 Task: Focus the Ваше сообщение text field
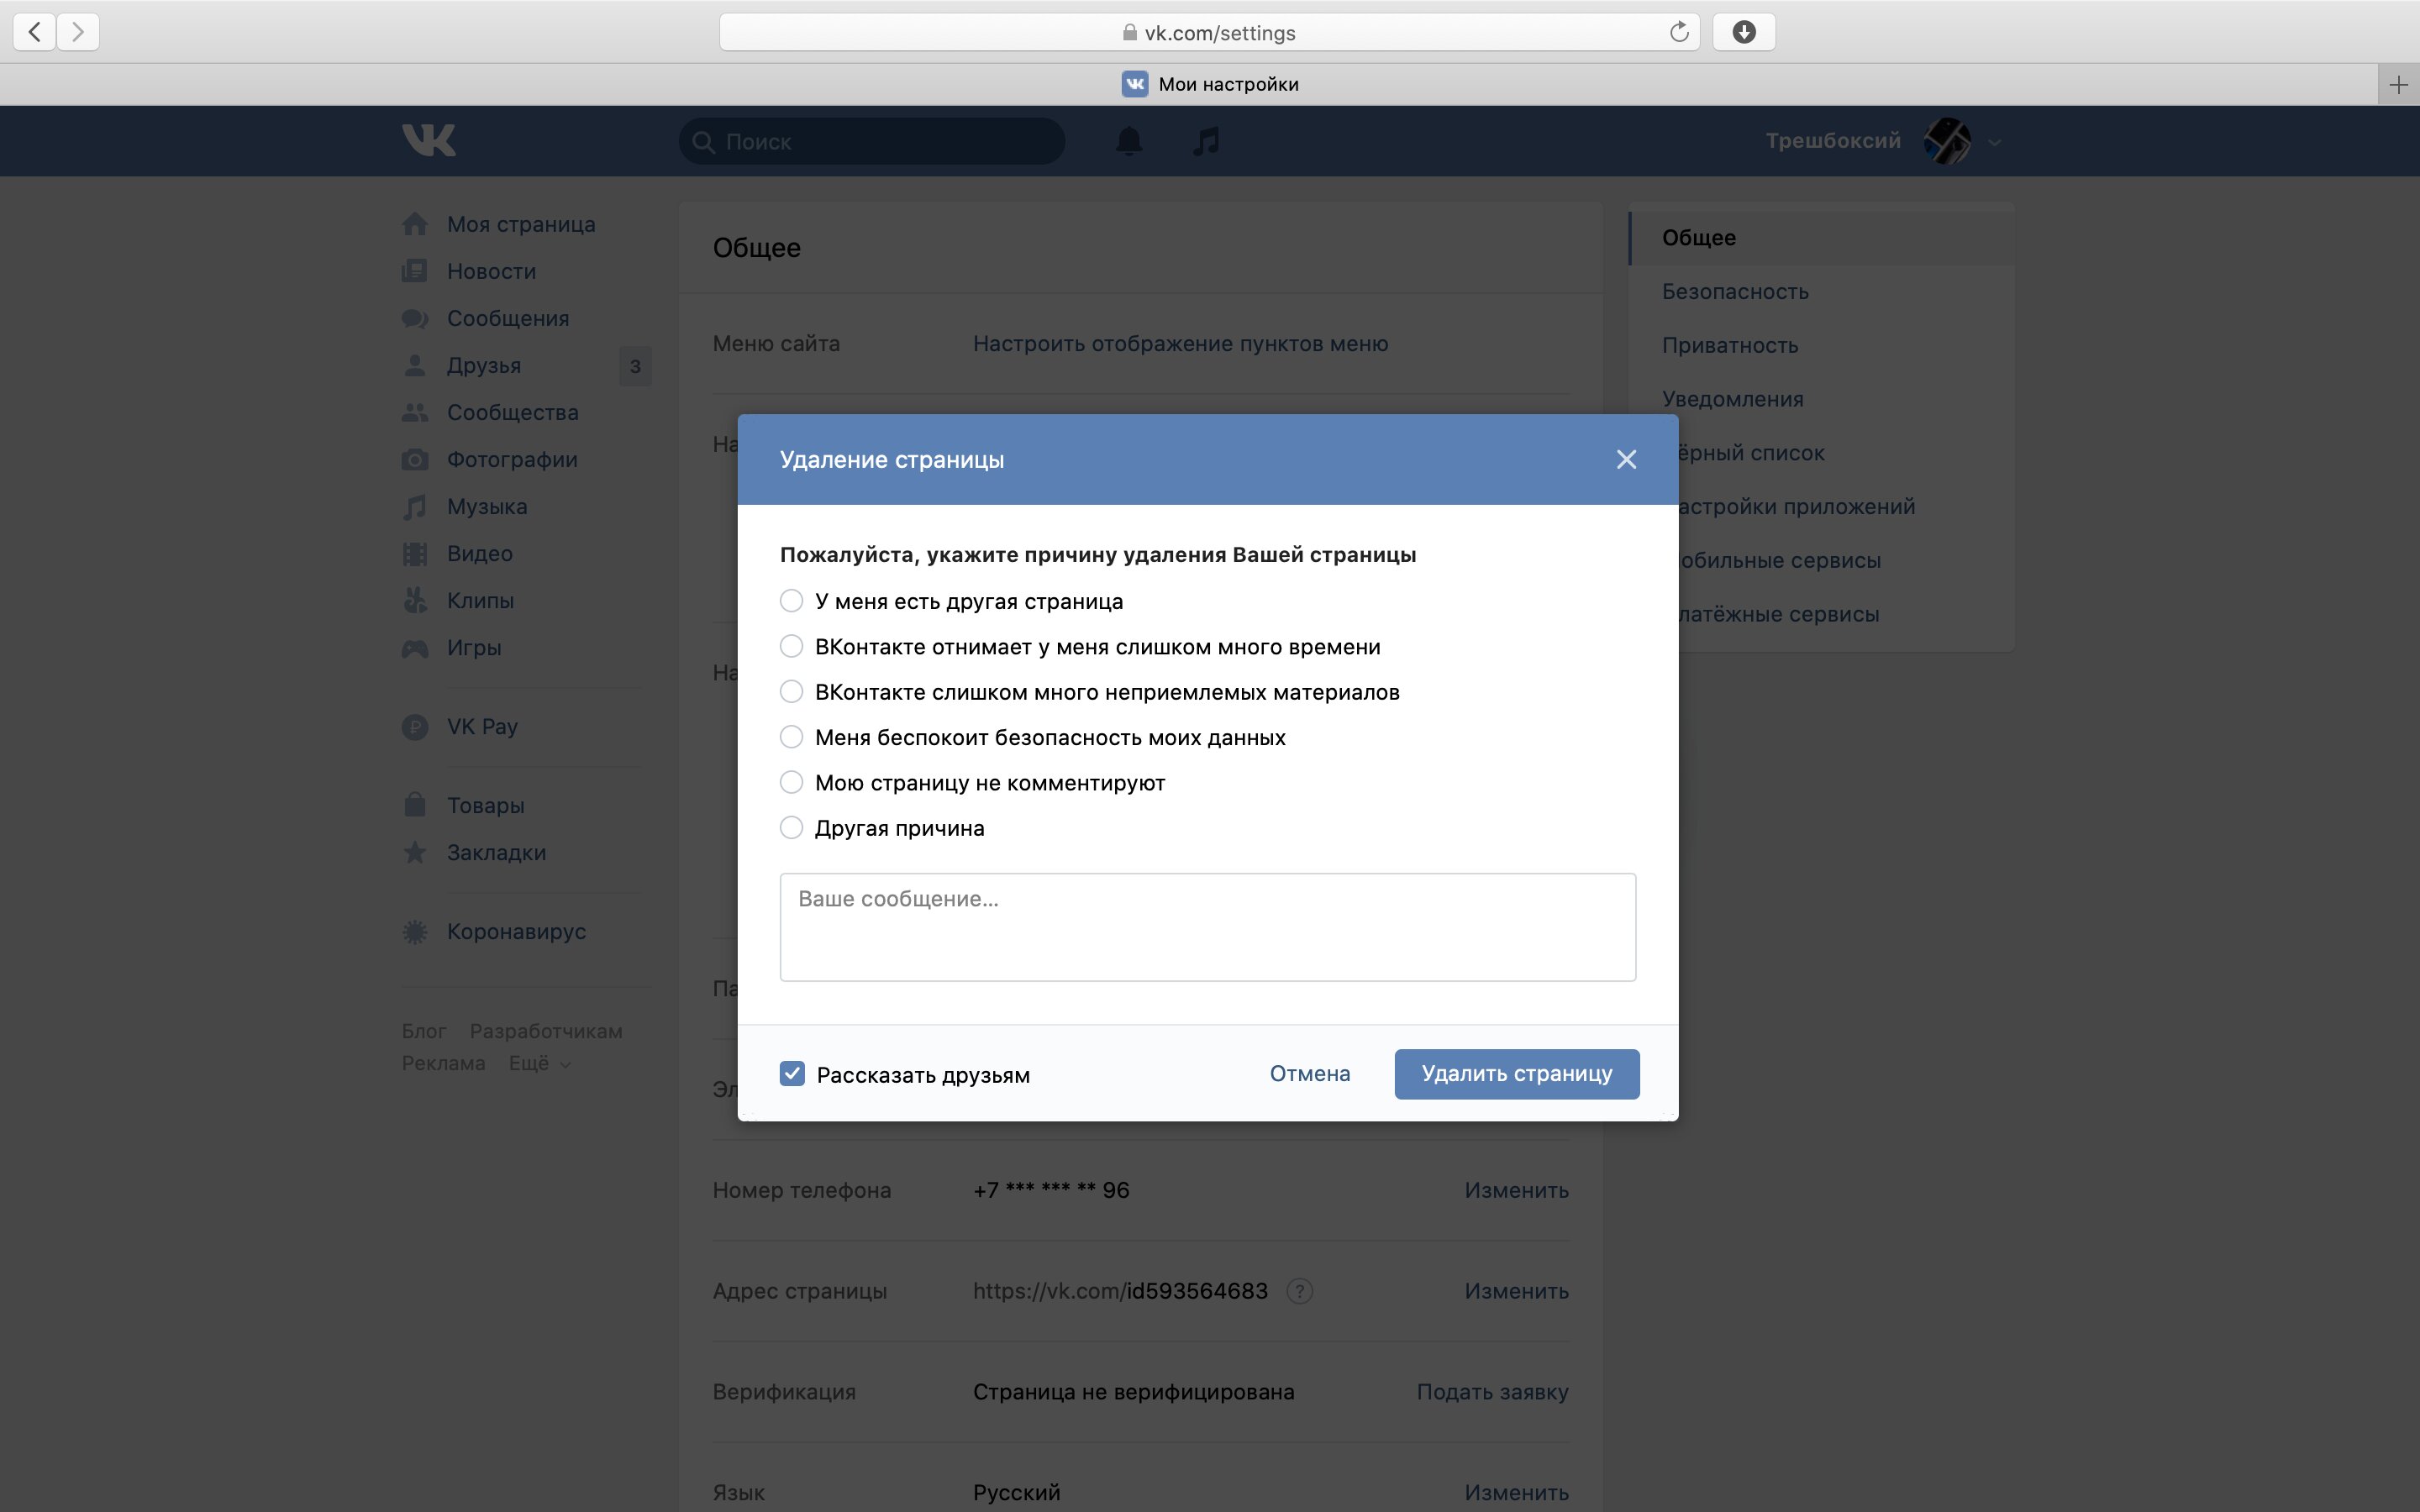pyautogui.click(x=1208, y=927)
